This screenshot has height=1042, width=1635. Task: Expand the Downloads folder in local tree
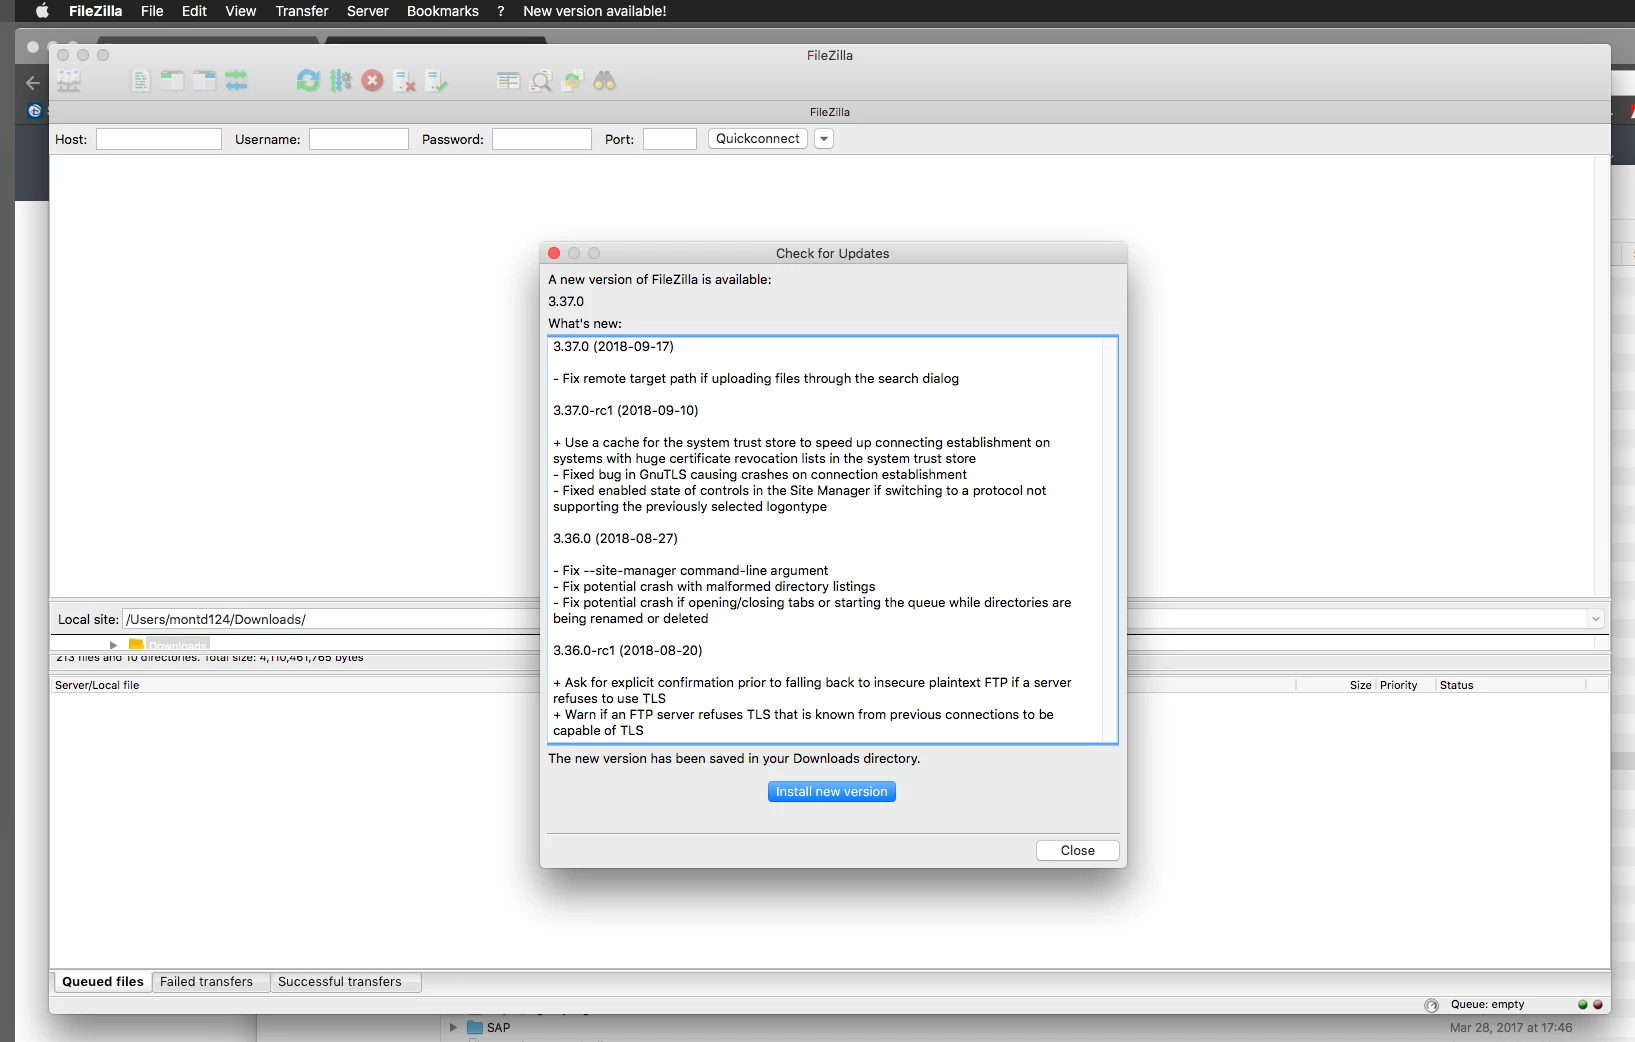tap(113, 645)
